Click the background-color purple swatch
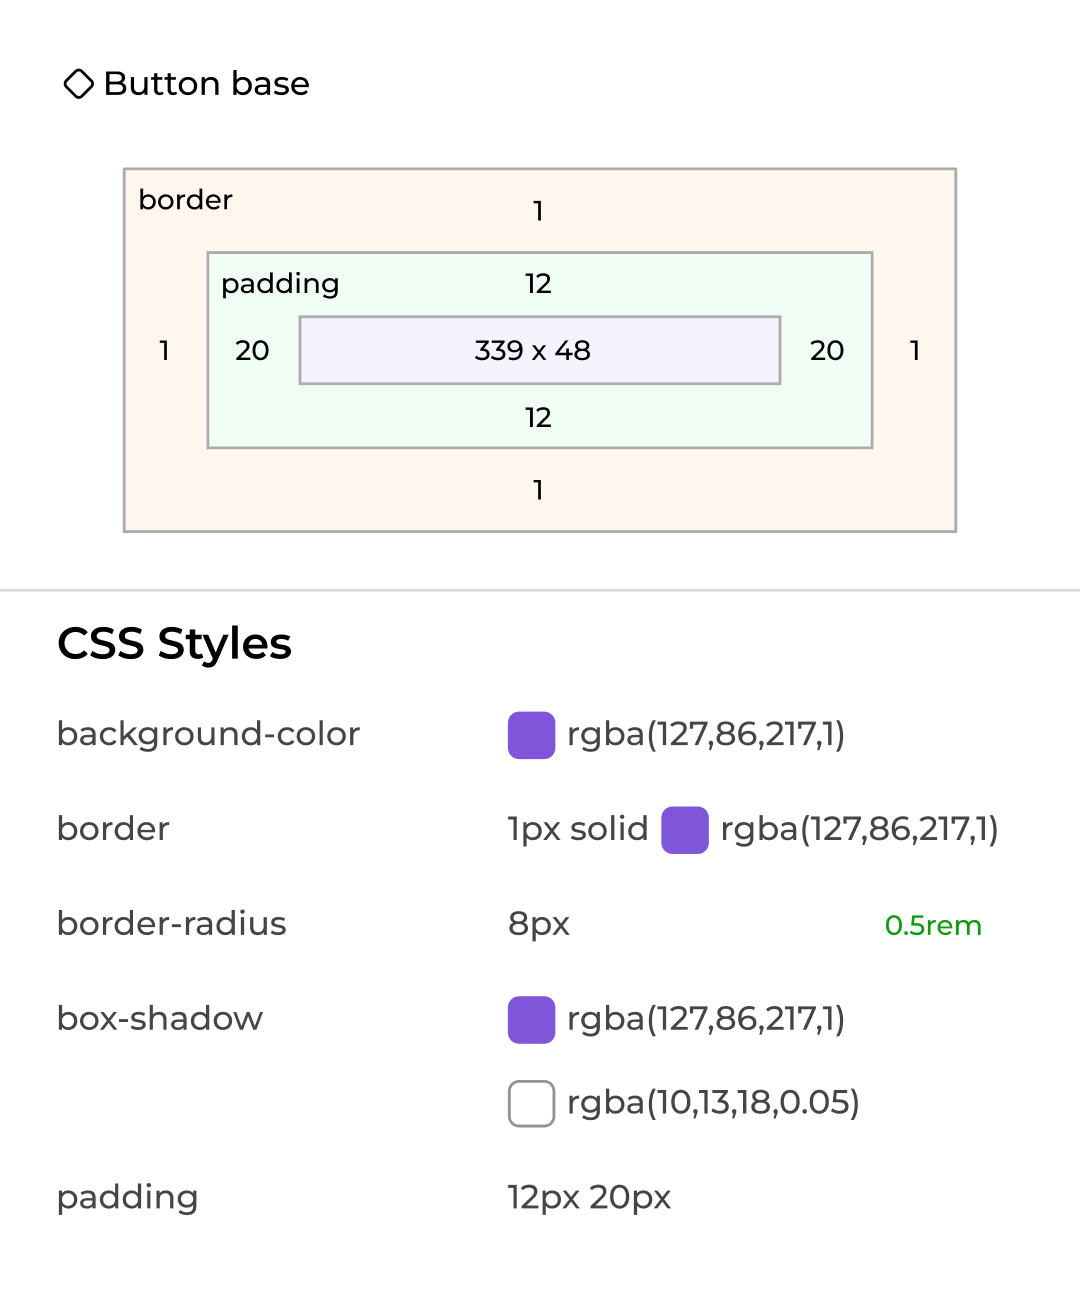 point(531,735)
